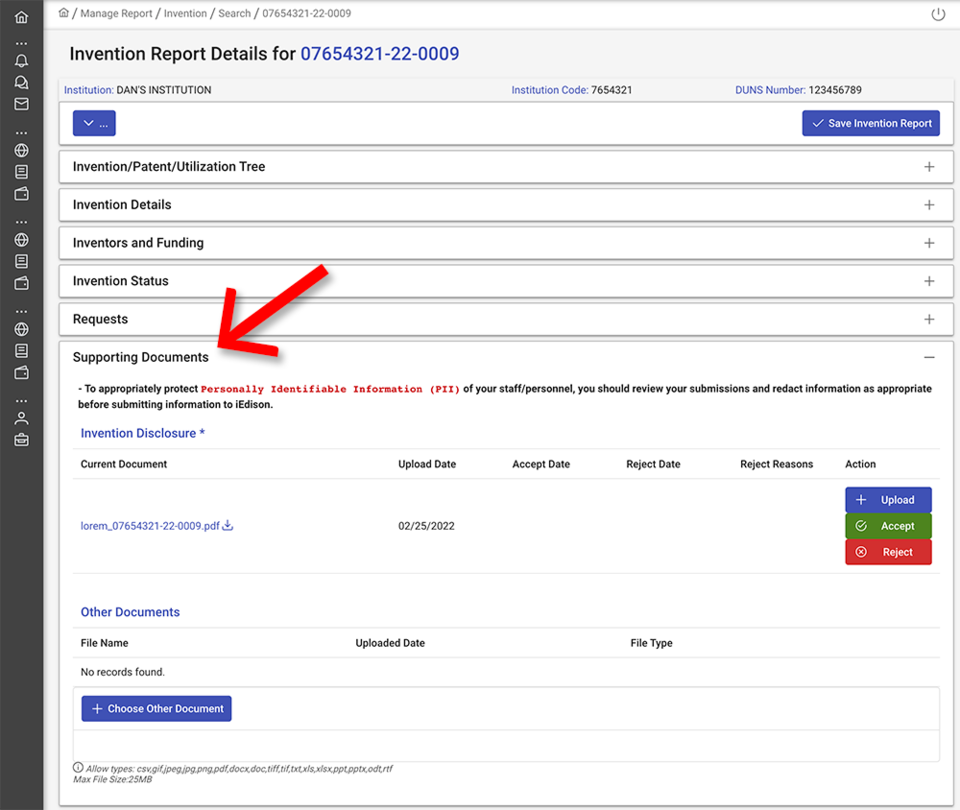This screenshot has width=960, height=810.
Task: Expand the Inventors and Funding section
Action: (x=929, y=243)
